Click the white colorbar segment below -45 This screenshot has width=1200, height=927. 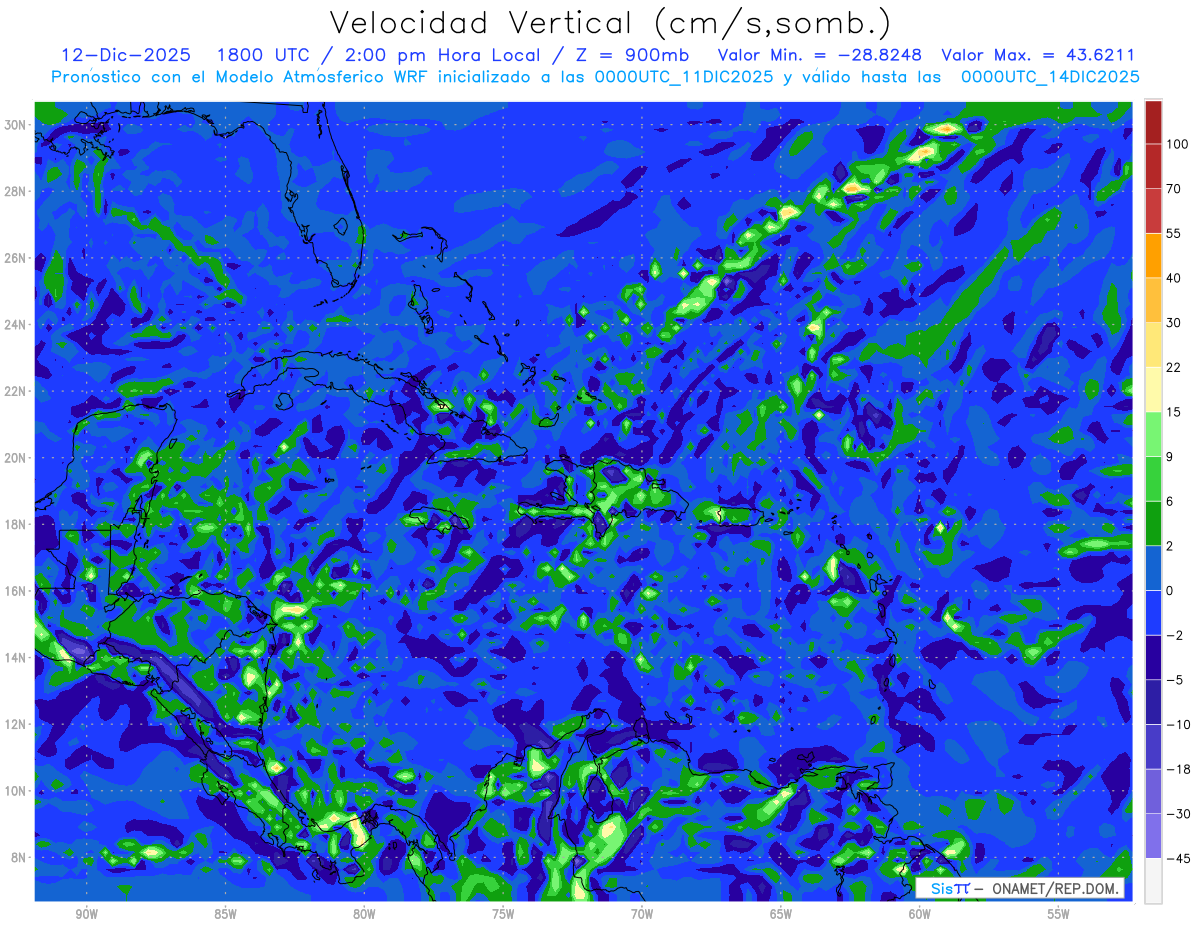pos(1153,880)
